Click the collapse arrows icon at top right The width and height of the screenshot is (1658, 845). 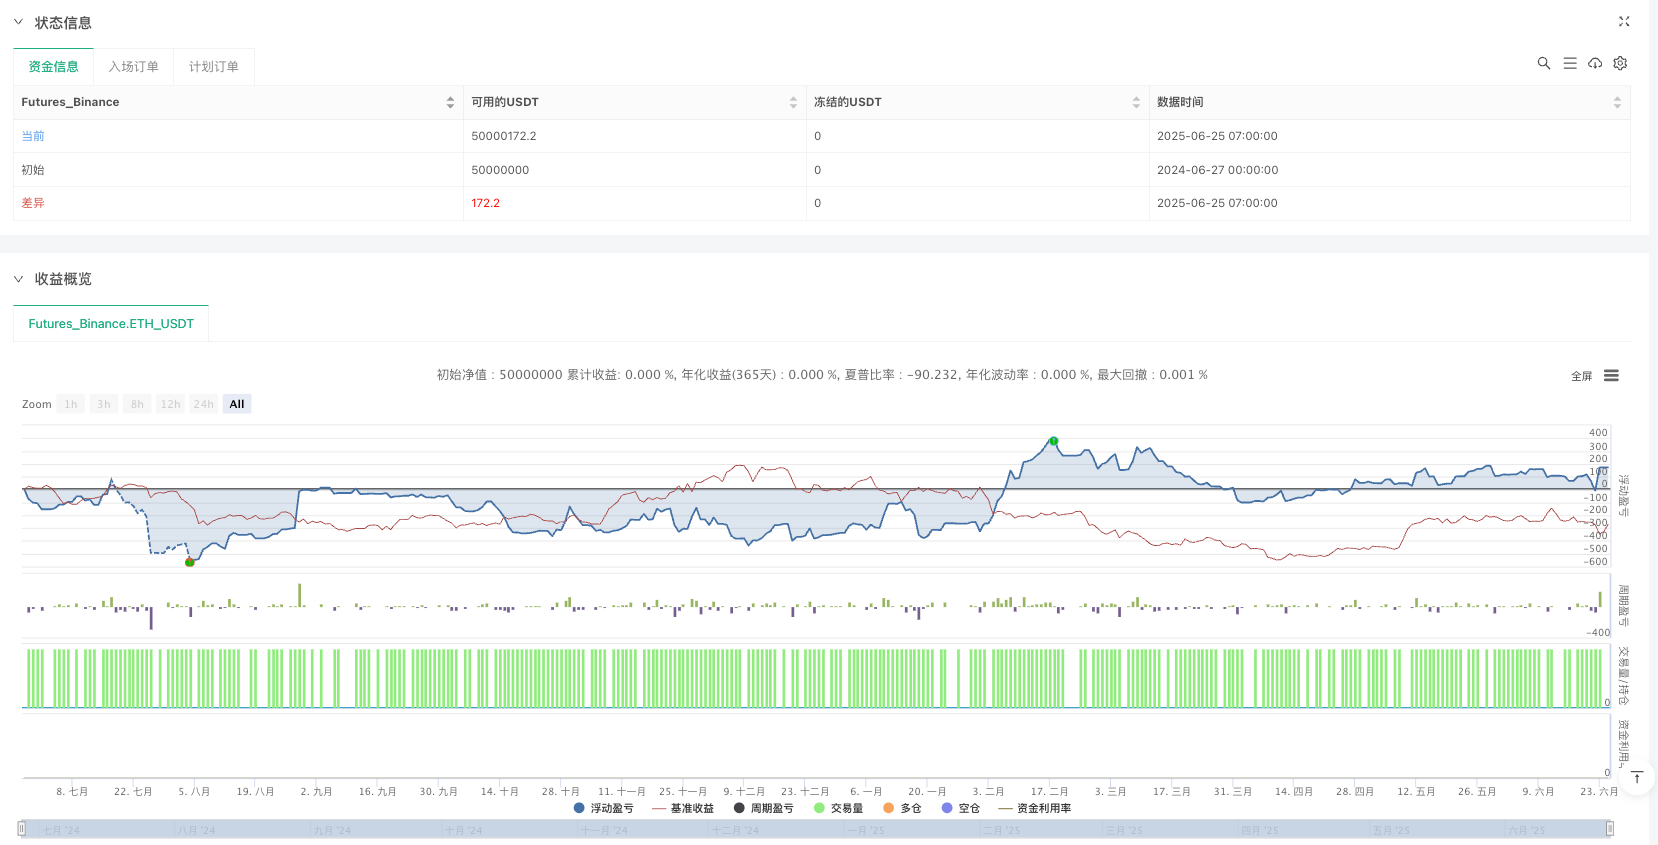1624,21
